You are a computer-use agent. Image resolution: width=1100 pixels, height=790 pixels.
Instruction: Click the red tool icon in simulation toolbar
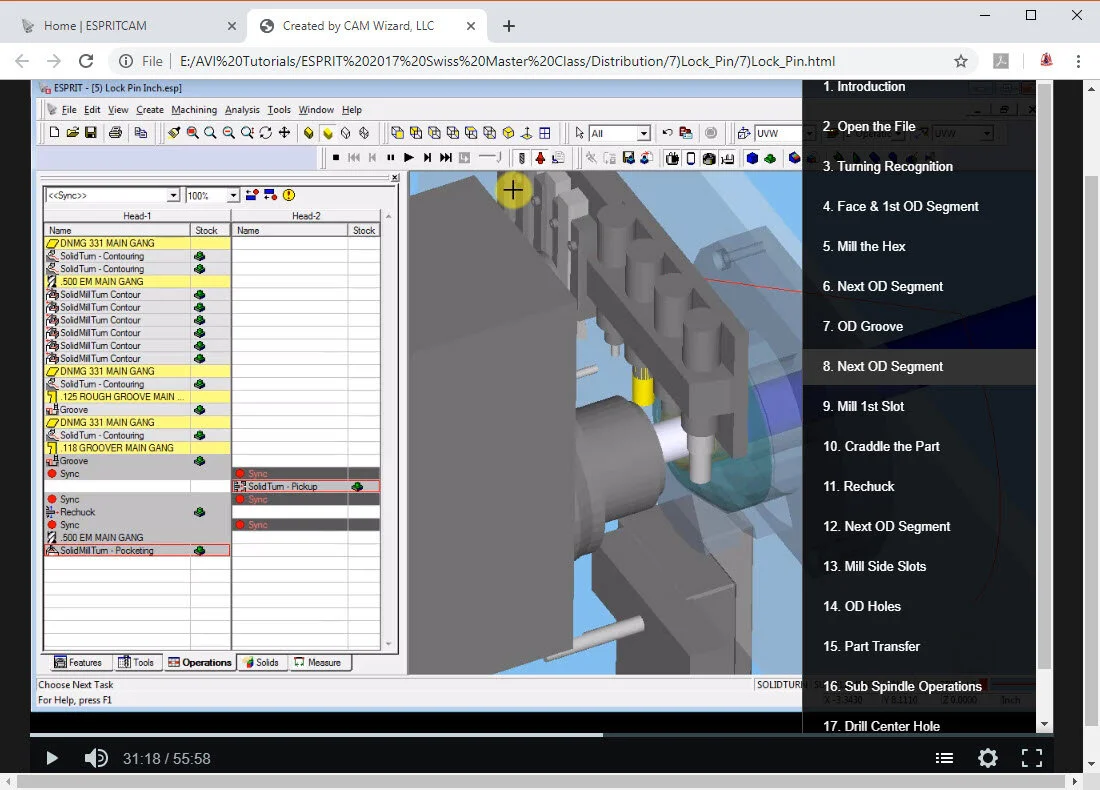(x=540, y=158)
